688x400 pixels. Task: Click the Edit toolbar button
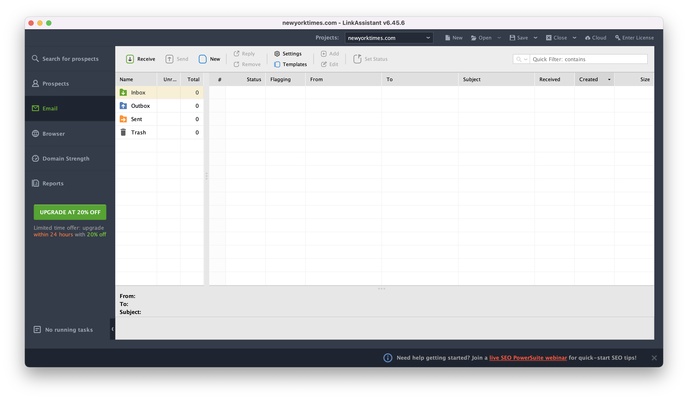click(330, 64)
